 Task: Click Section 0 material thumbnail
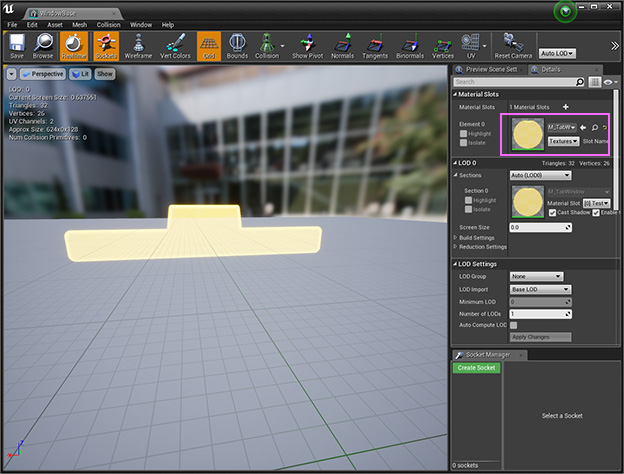[x=528, y=201]
